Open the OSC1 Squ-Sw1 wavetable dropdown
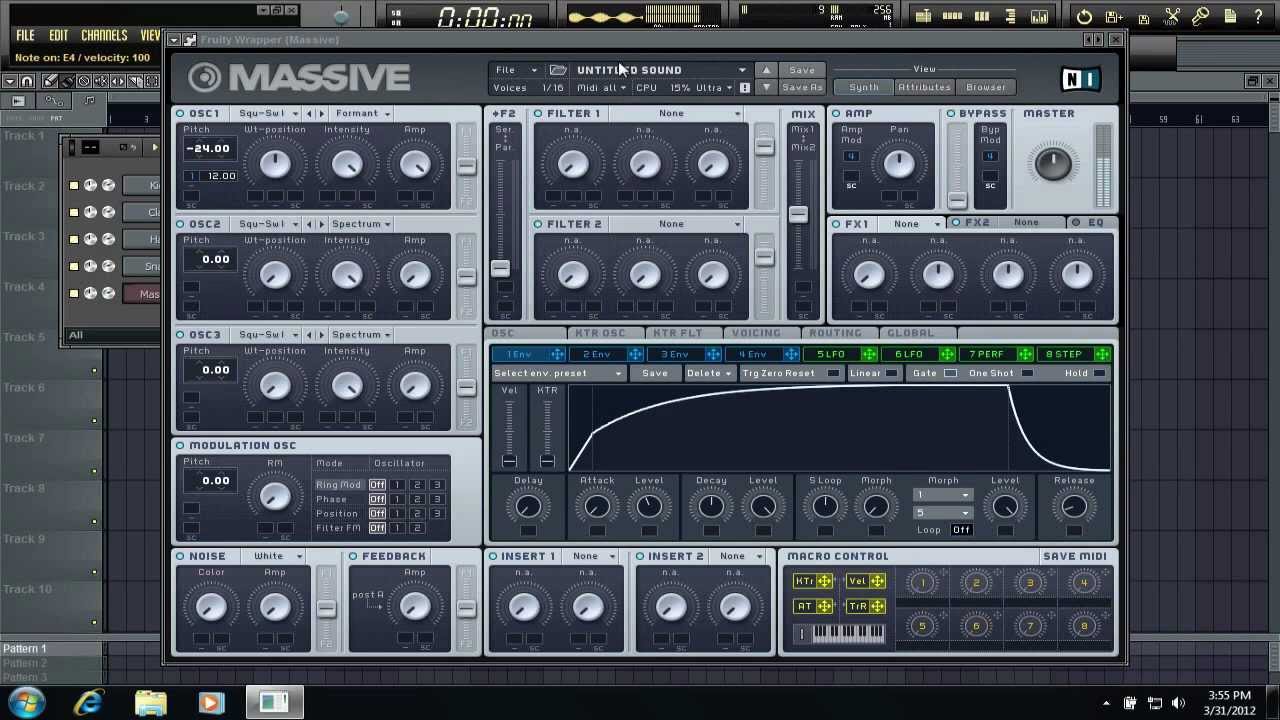This screenshot has width=1280, height=720. pyautogui.click(x=266, y=113)
